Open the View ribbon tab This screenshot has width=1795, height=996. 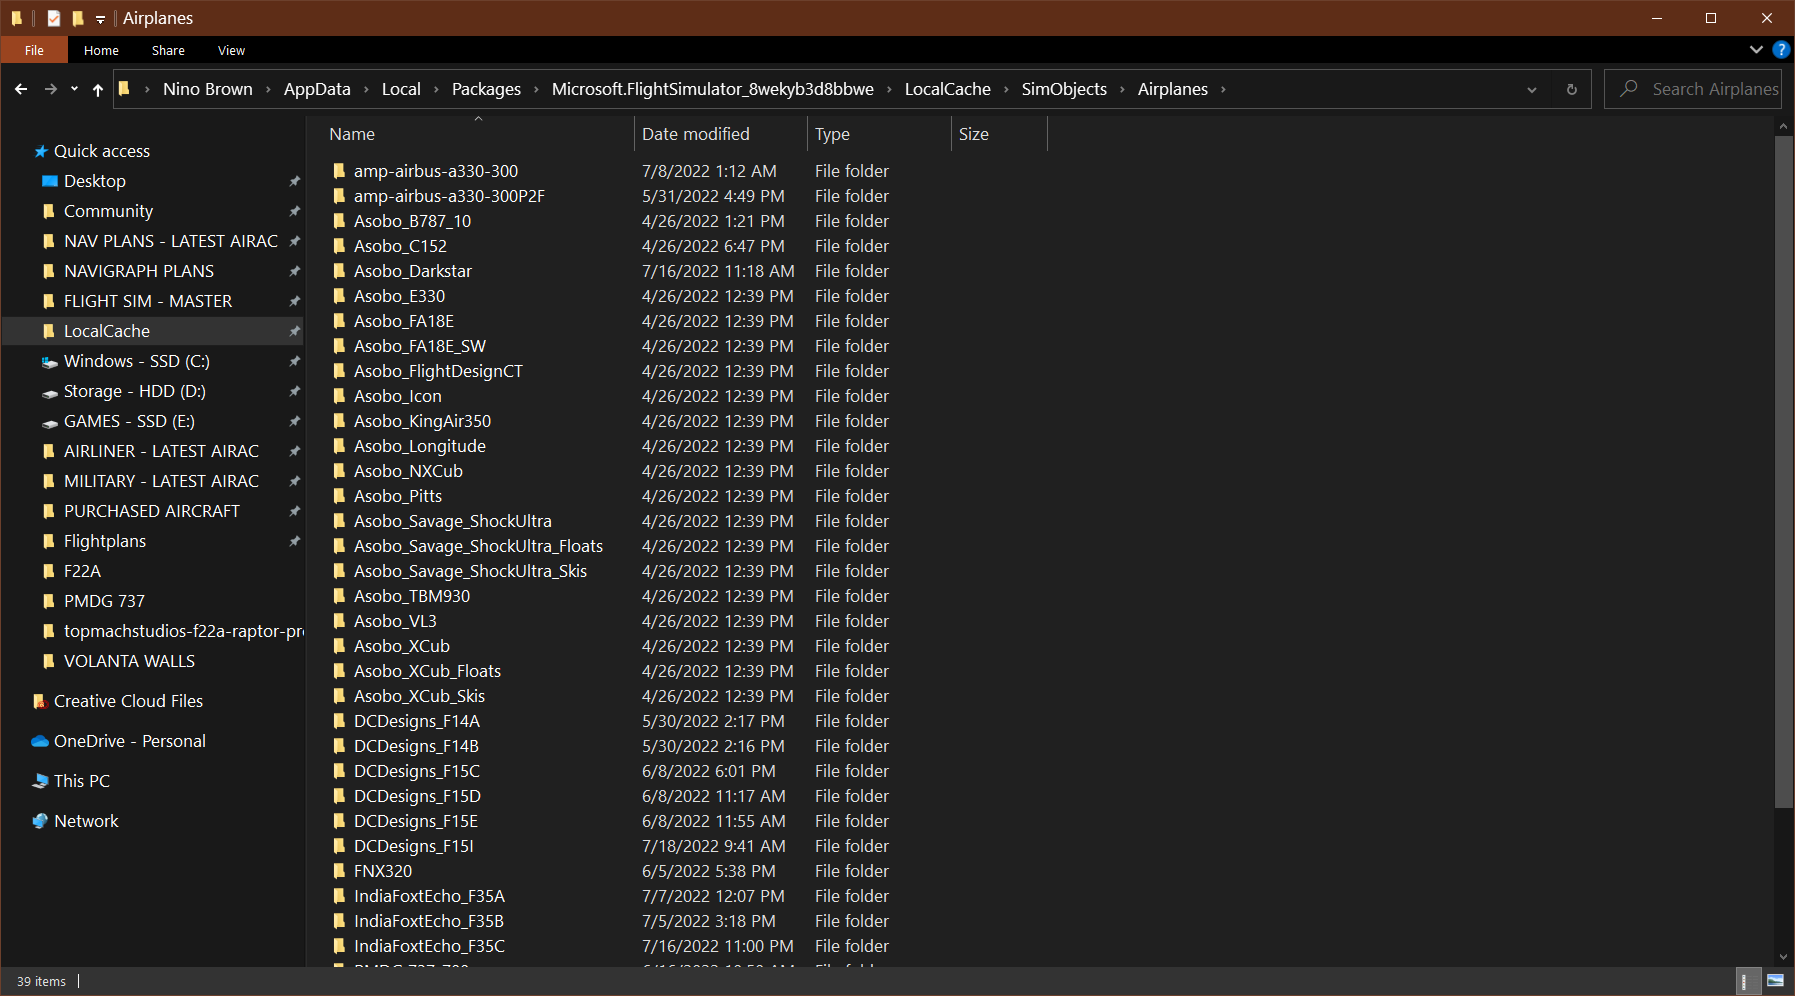(231, 50)
